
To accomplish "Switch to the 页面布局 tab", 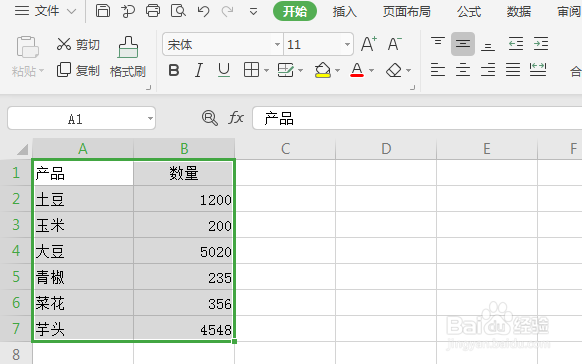I will click(x=406, y=12).
